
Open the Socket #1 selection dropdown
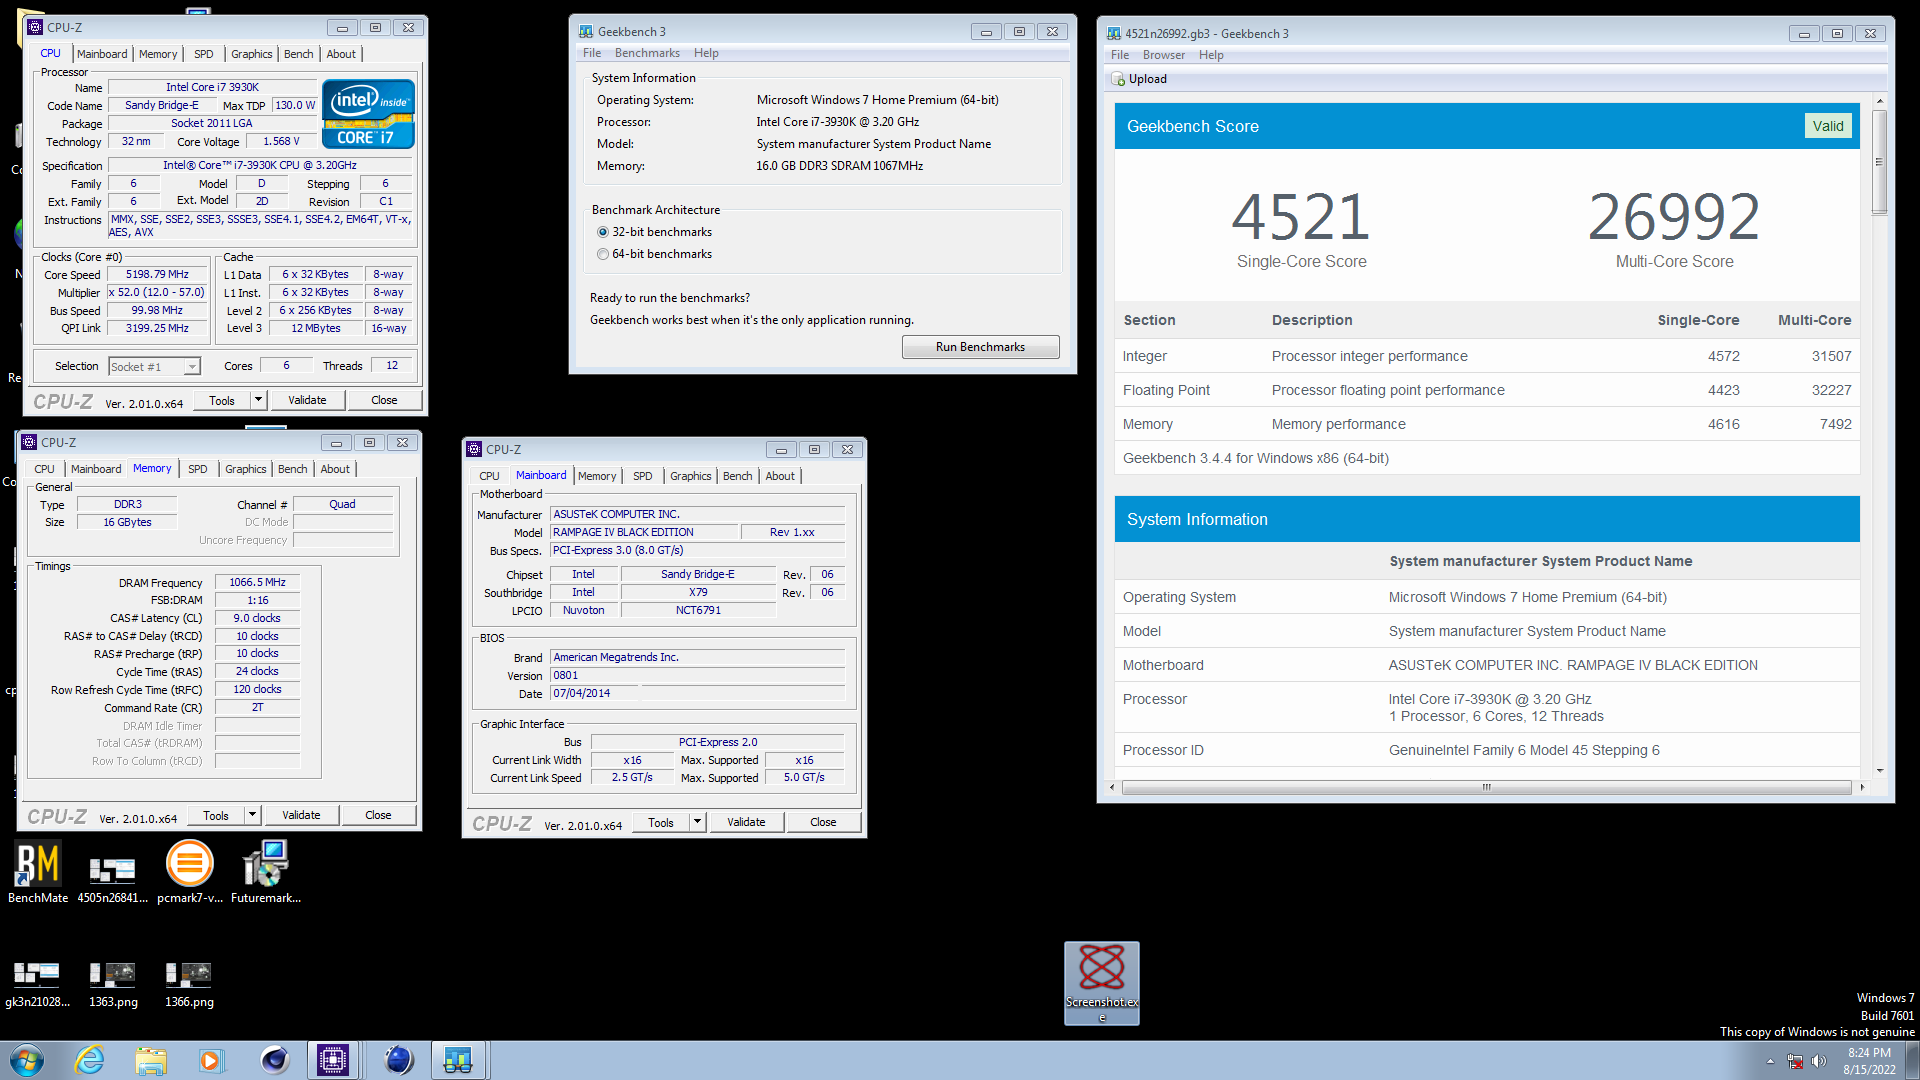(154, 367)
